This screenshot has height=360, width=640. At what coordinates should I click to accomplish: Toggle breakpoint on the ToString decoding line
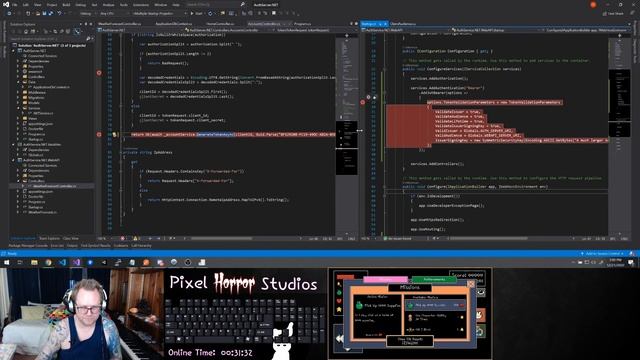99,73
